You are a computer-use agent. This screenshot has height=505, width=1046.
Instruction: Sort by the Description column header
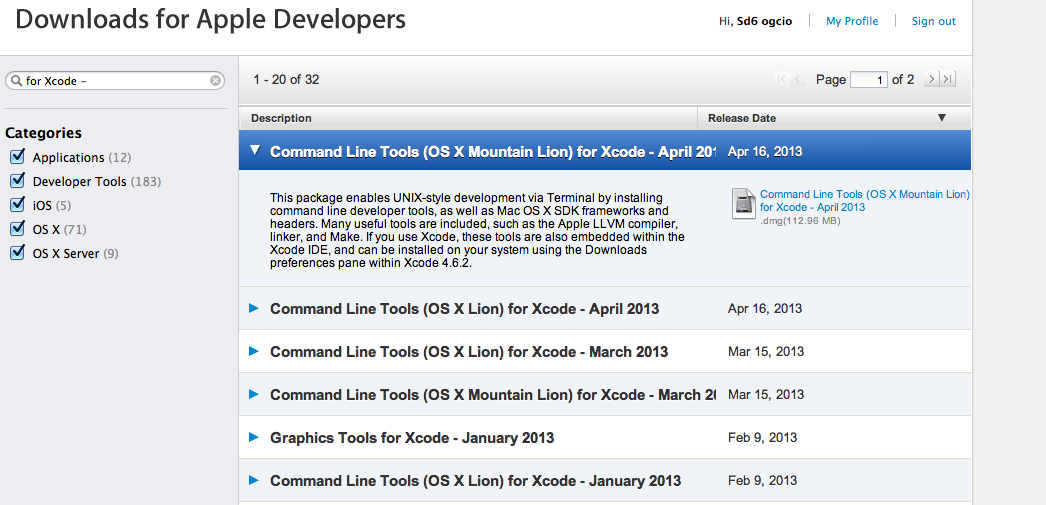(x=282, y=118)
